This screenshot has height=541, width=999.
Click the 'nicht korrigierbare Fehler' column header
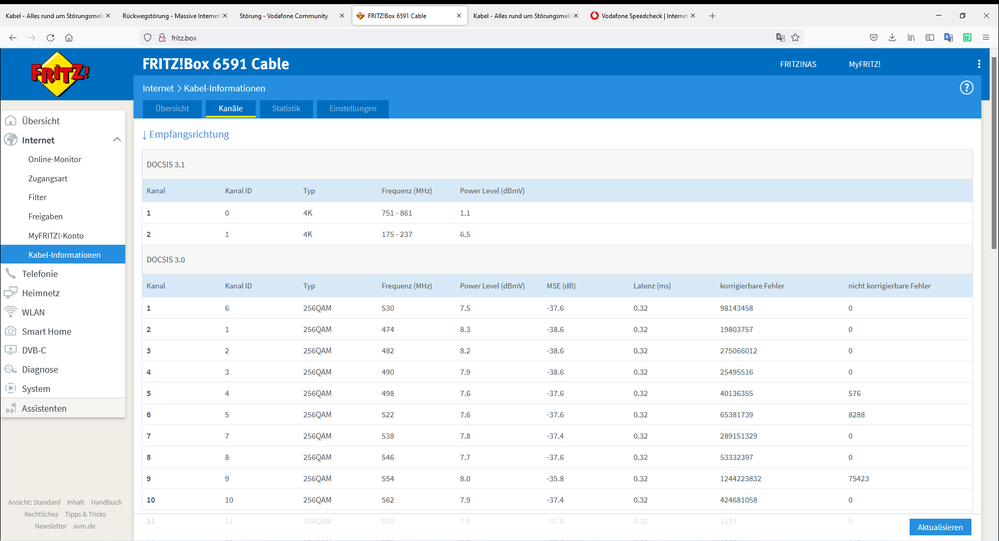click(889, 285)
